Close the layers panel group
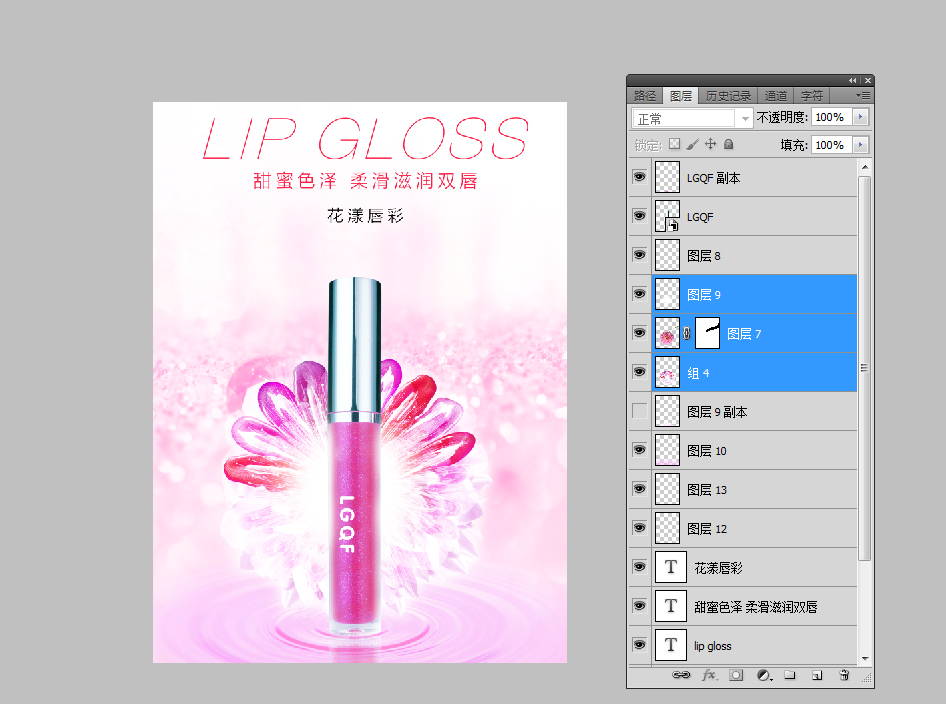The width and height of the screenshot is (946, 704). click(x=868, y=80)
